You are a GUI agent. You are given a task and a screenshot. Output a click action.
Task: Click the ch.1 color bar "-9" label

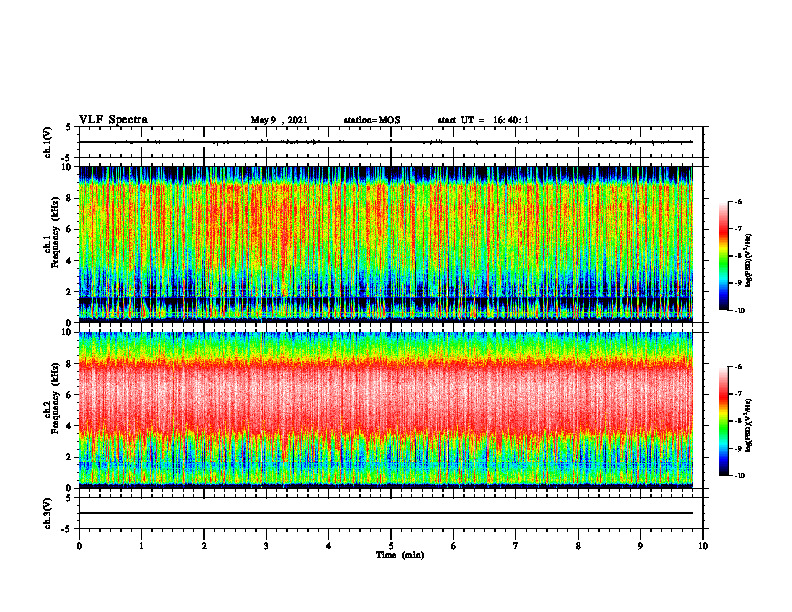coord(739,283)
